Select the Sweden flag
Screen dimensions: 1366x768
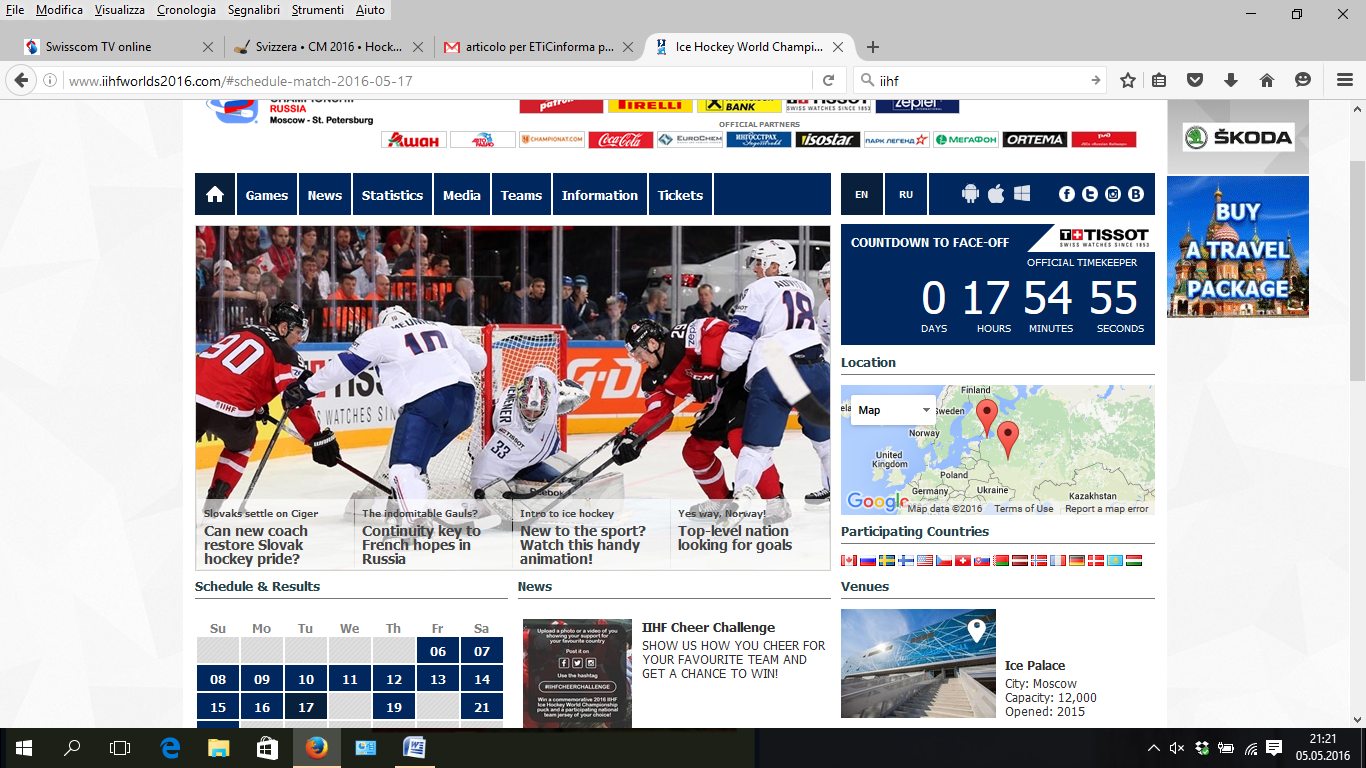(x=887, y=561)
